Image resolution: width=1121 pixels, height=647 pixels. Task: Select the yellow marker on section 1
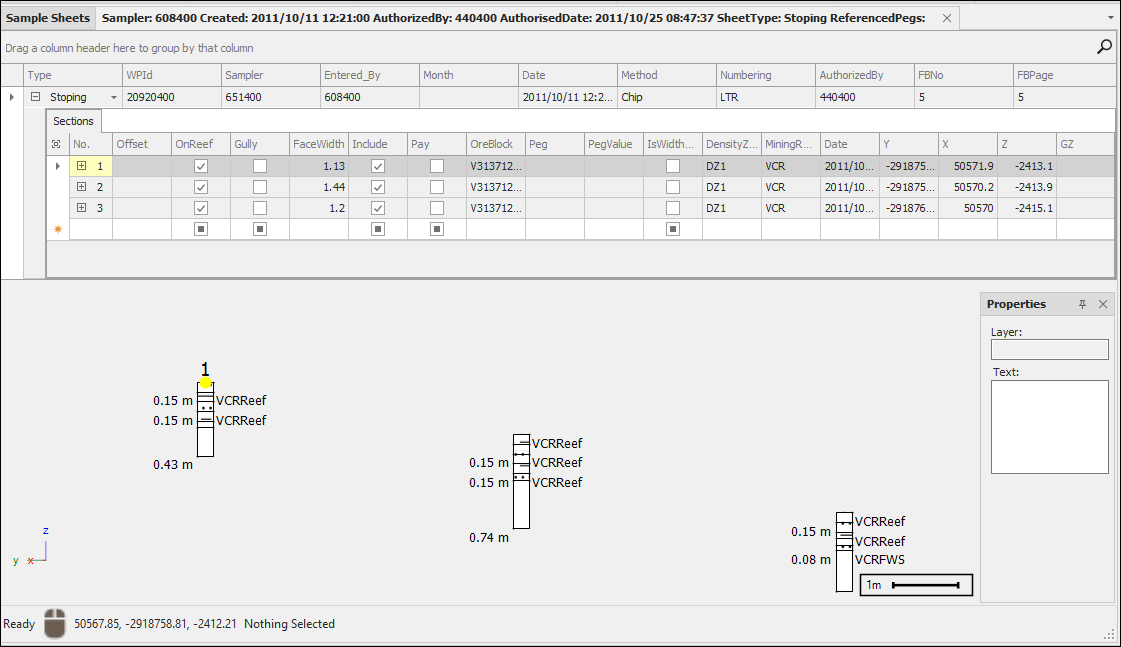205,383
